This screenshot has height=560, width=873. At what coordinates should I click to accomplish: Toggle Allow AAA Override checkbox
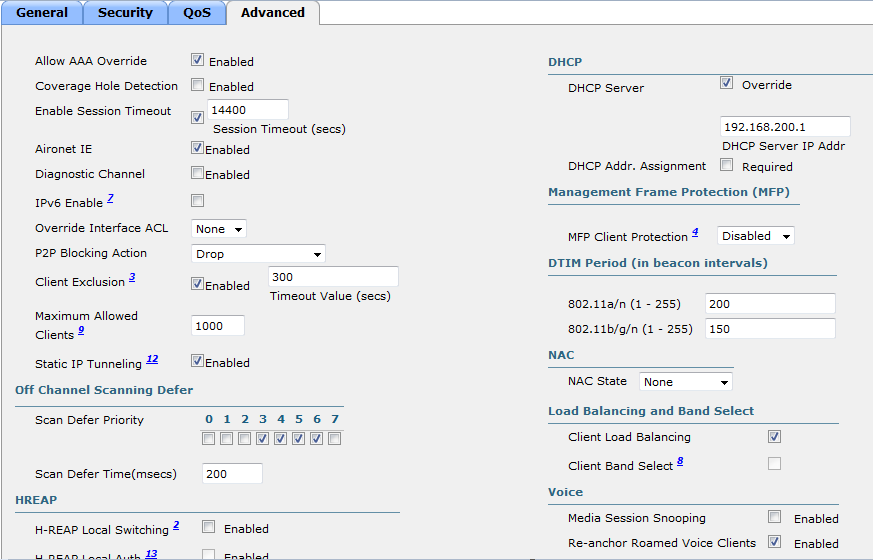pyautogui.click(x=198, y=60)
